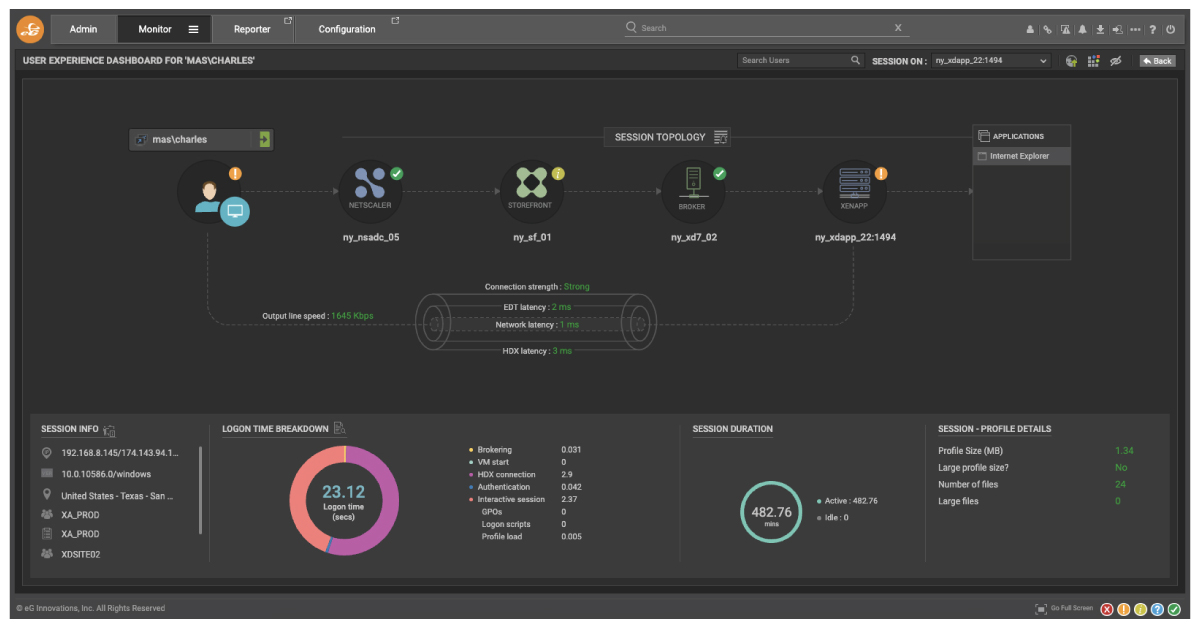This screenshot has width=1200, height=628.
Task: Click the Reporter open-in-new-window icon
Action: coord(288,21)
